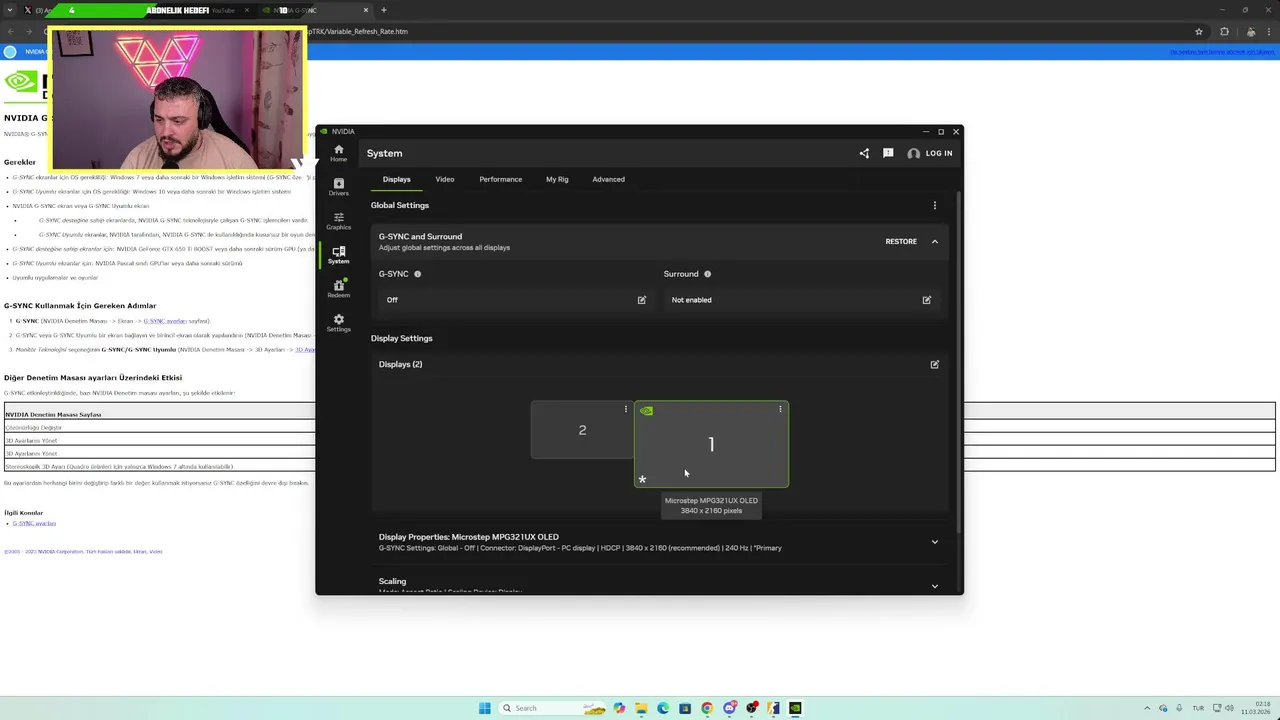Open the Redeem page in the sidebar

[338, 289]
